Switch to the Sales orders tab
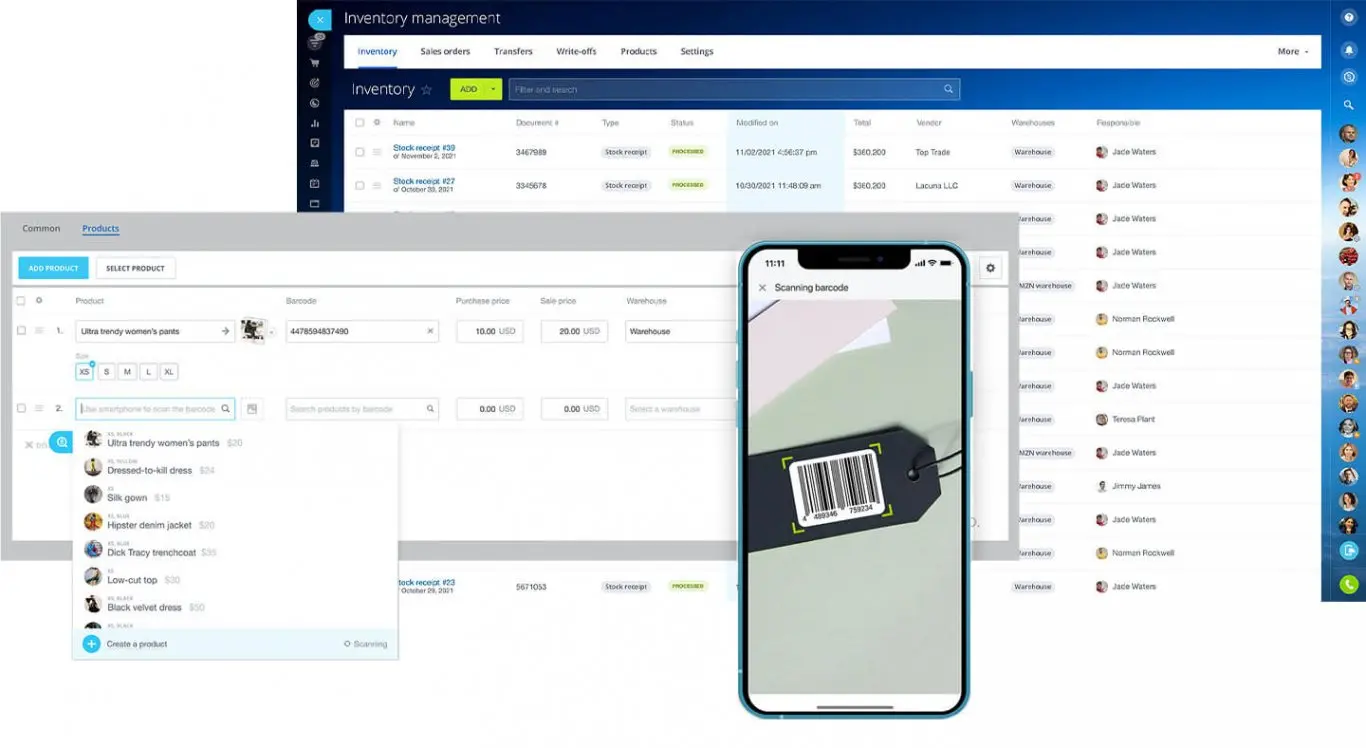 [445, 52]
